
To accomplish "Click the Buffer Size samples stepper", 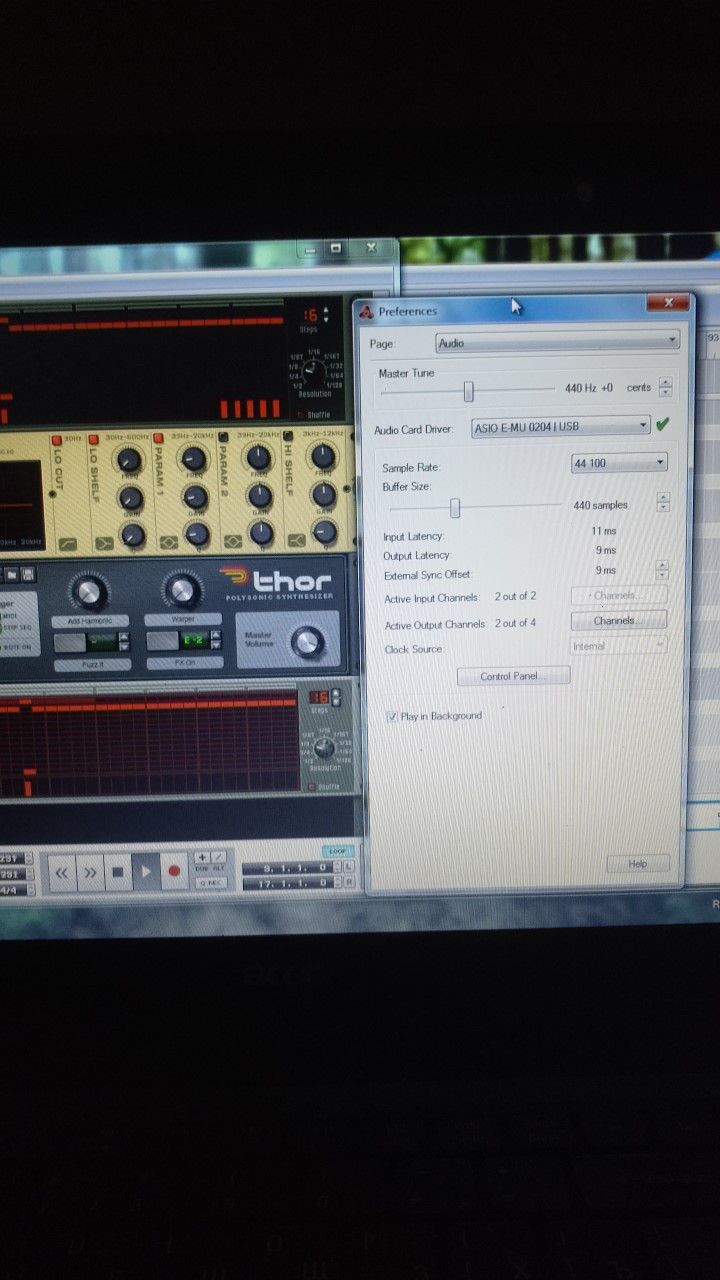I will coord(662,503).
